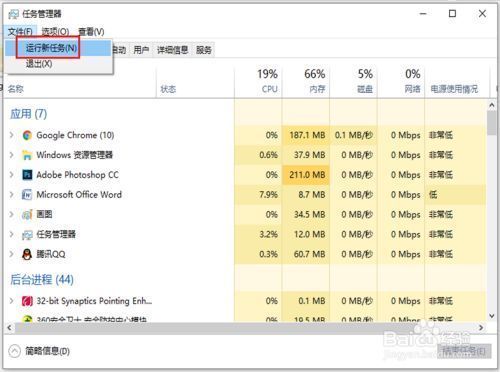Click the 腾讯QQ penguin icon
This screenshot has width=500, height=372.
pyautogui.click(x=27, y=254)
